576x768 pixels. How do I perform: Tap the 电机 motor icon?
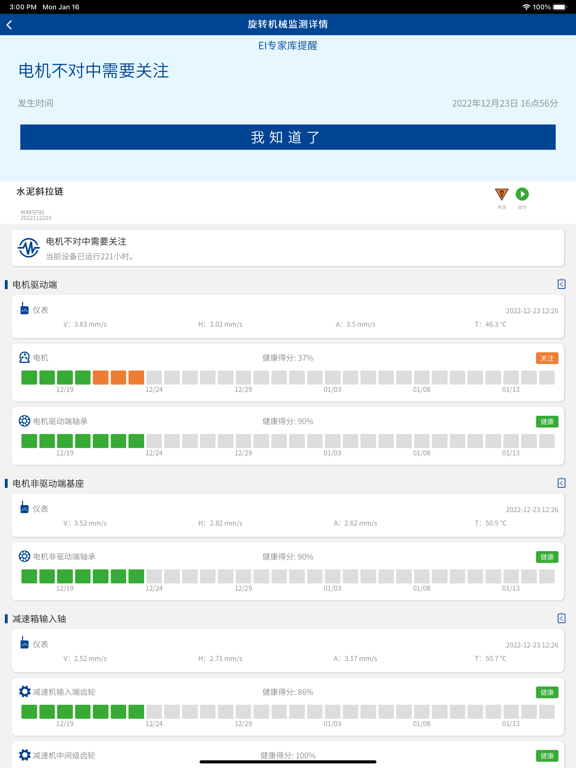point(24,358)
